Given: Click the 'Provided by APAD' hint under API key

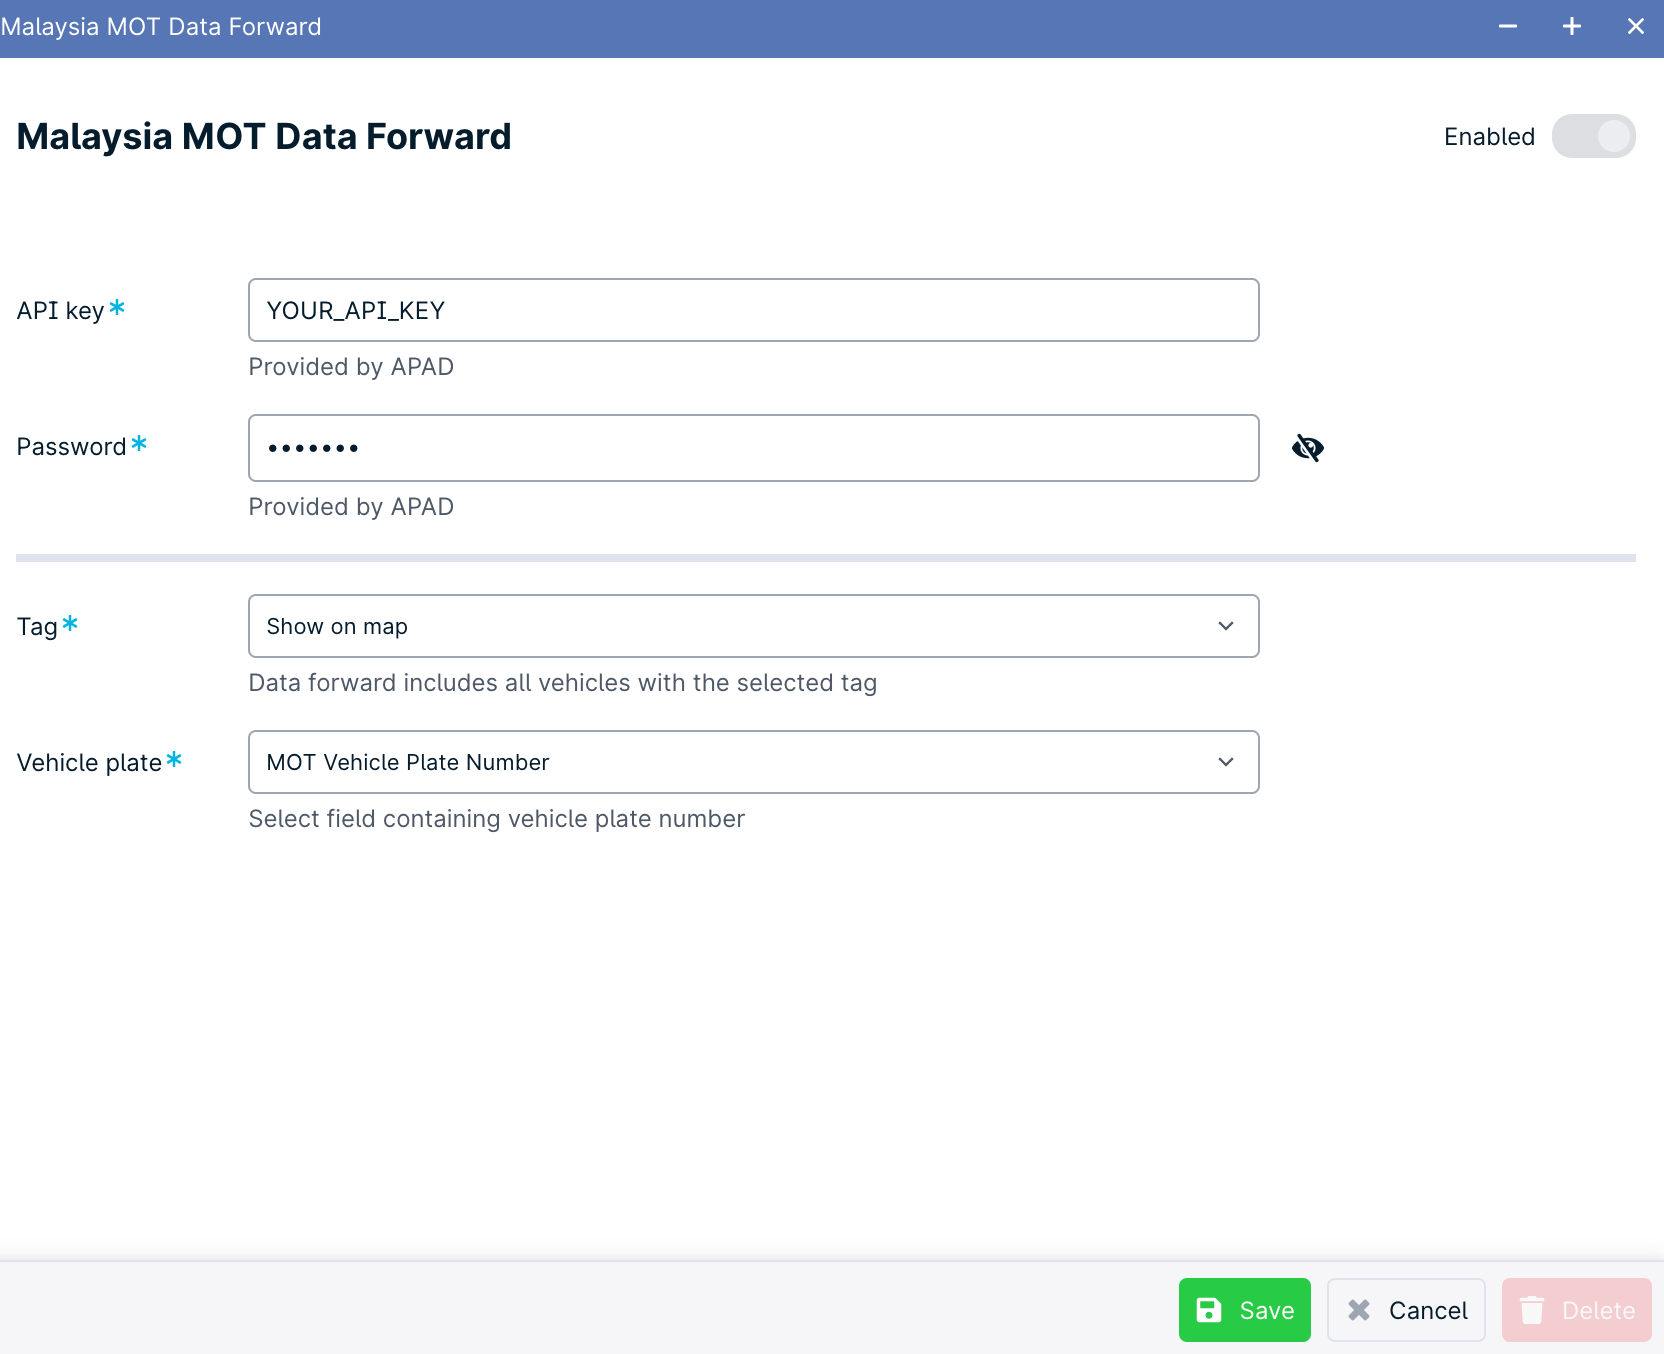Looking at the screenshot, I should click(x=351, y=367).
